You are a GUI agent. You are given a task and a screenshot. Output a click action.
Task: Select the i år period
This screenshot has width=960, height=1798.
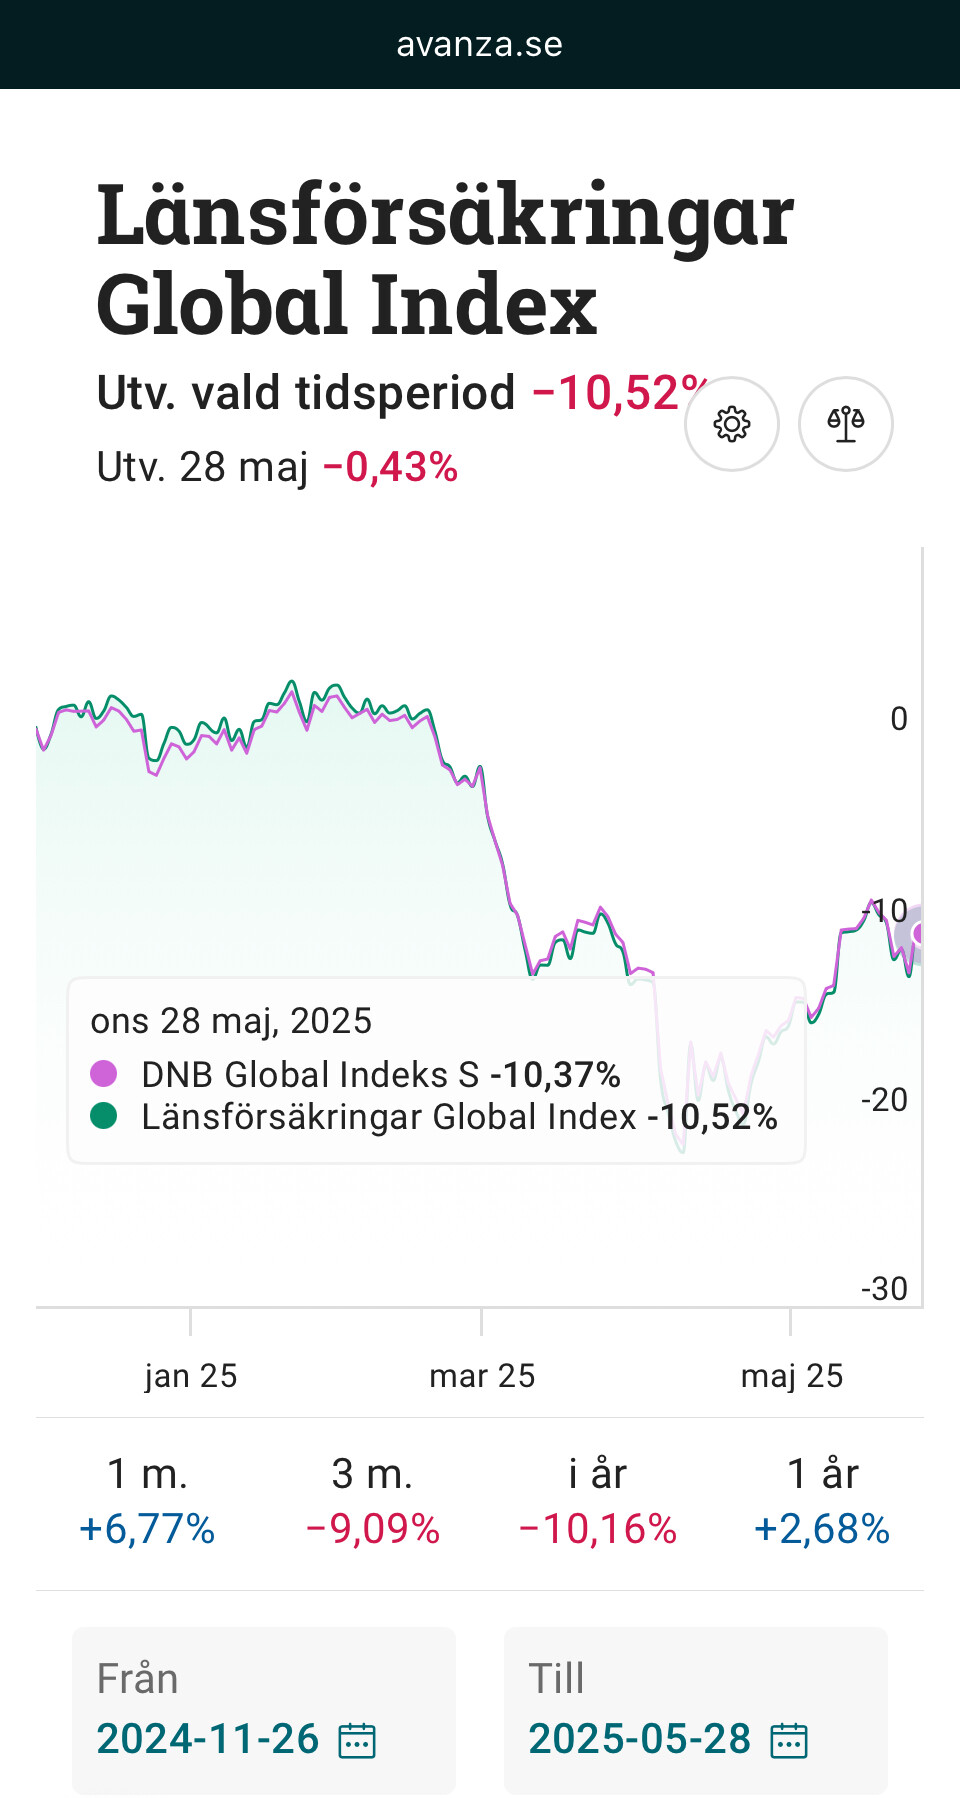click(x=597, y=1500)
